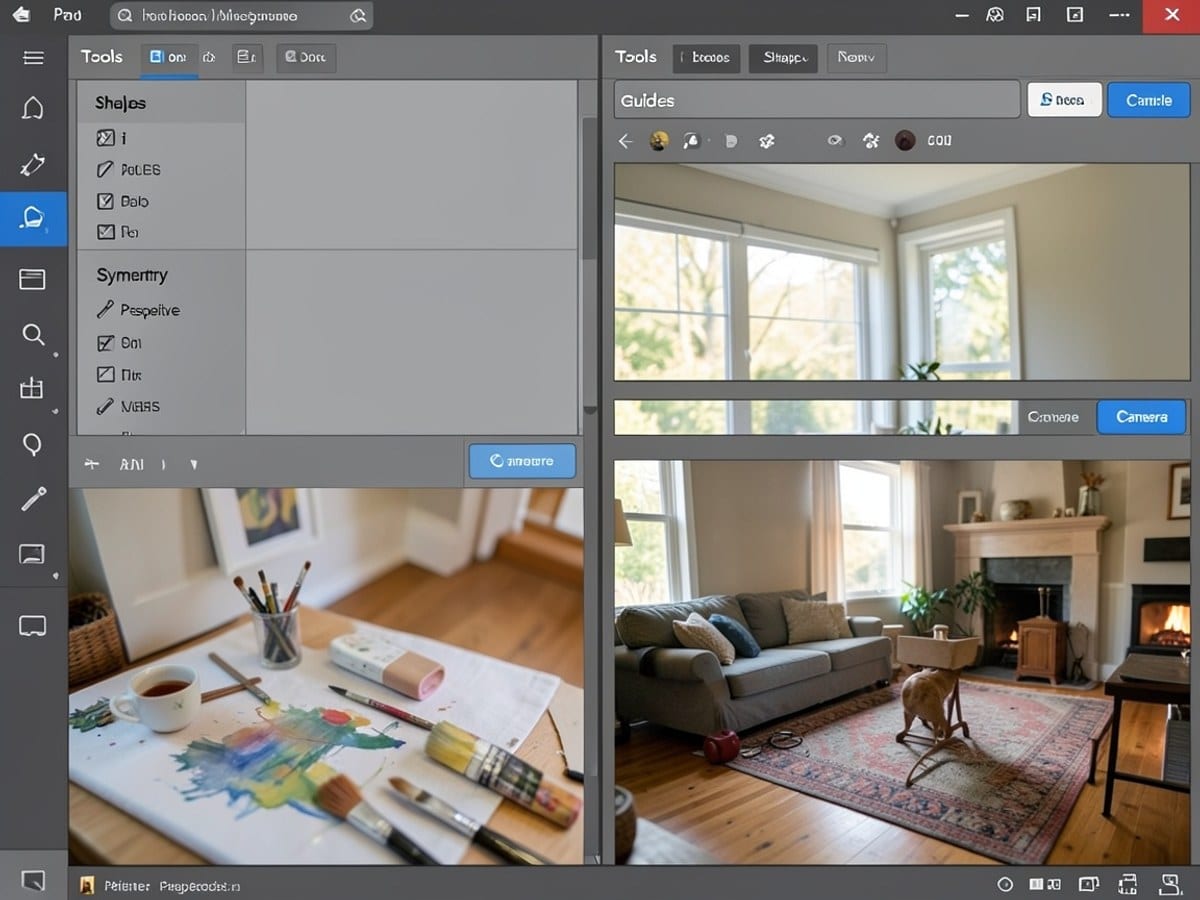The image size is (1200, 900).
Task: Select the living room photo with the fireplace
Action: (x=902, y=662)
